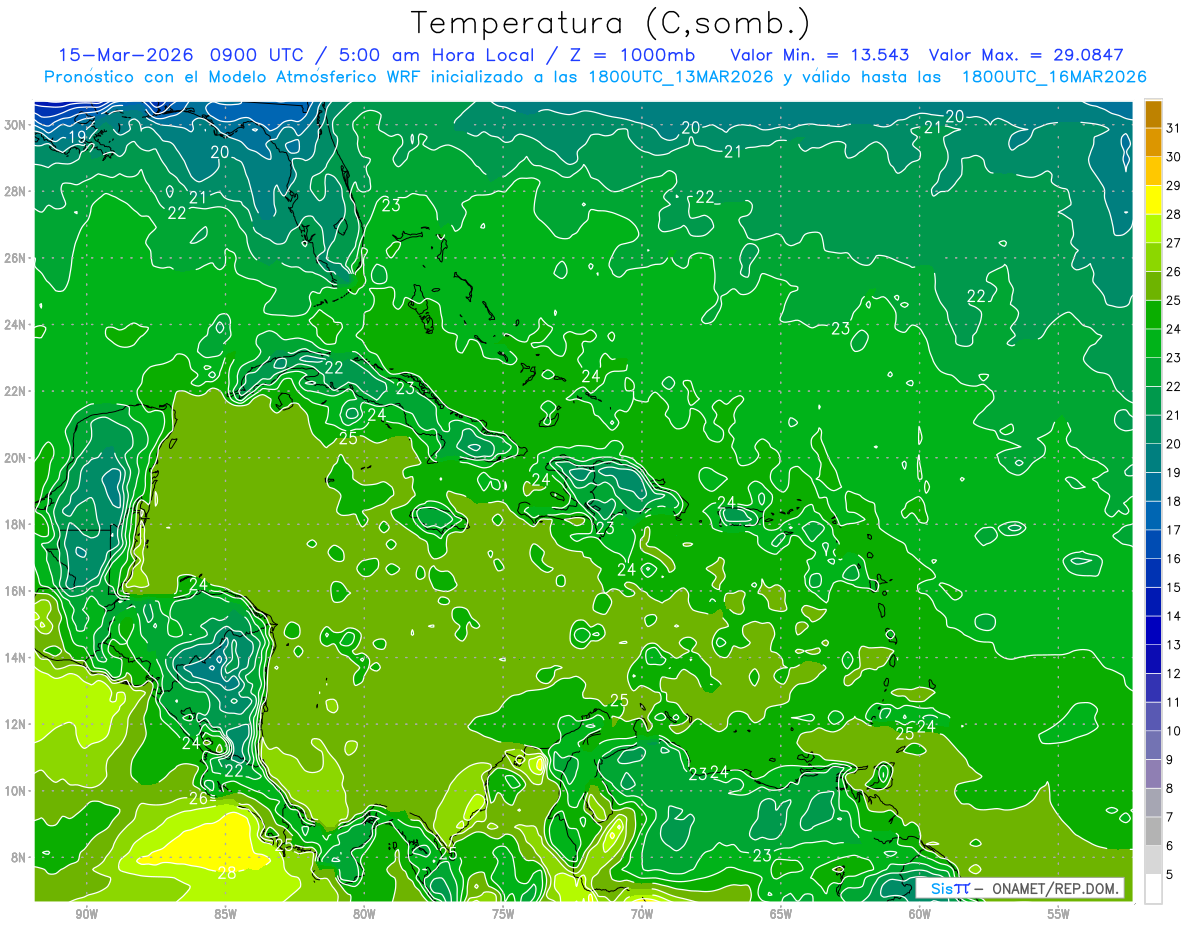Click the 26N latitude axis label
Viewport: 1200px width, 927px height.
(15, 258)
